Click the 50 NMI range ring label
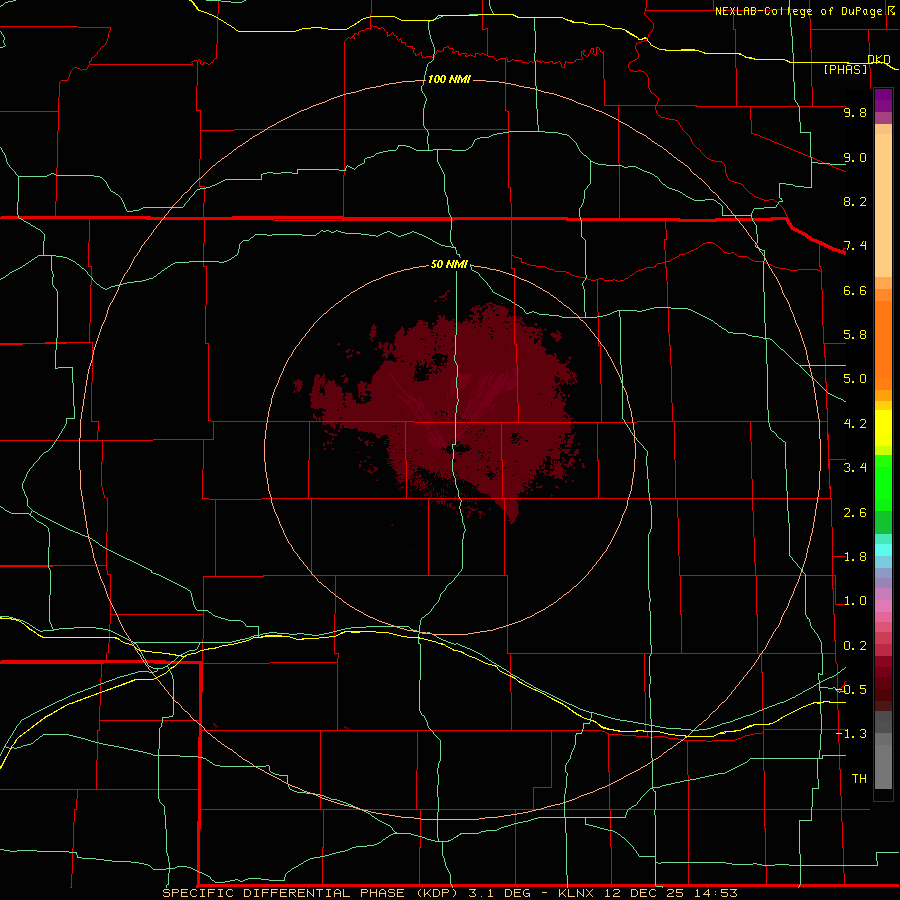The width and height of the screenshot is (900, 900). click(449, 264)
